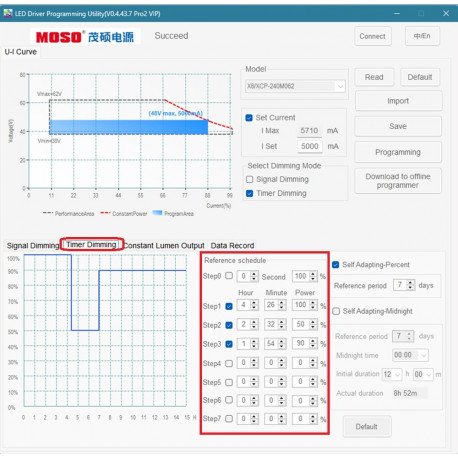Uncheck the Set Current checkbox
Screen dimensions: 458x458
point(249,118)
